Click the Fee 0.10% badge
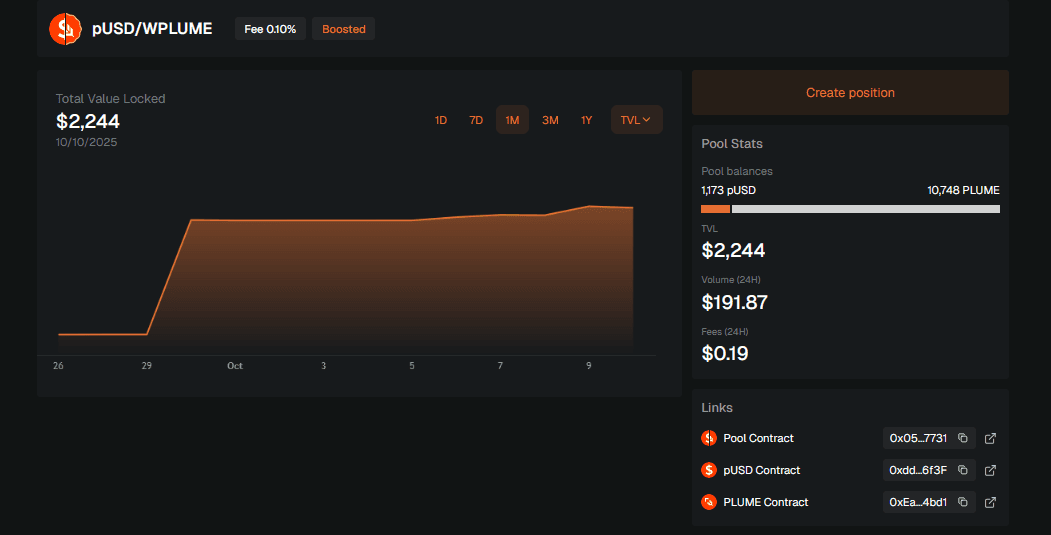This screenshot has width=1051, height=535. pos(270,29)
